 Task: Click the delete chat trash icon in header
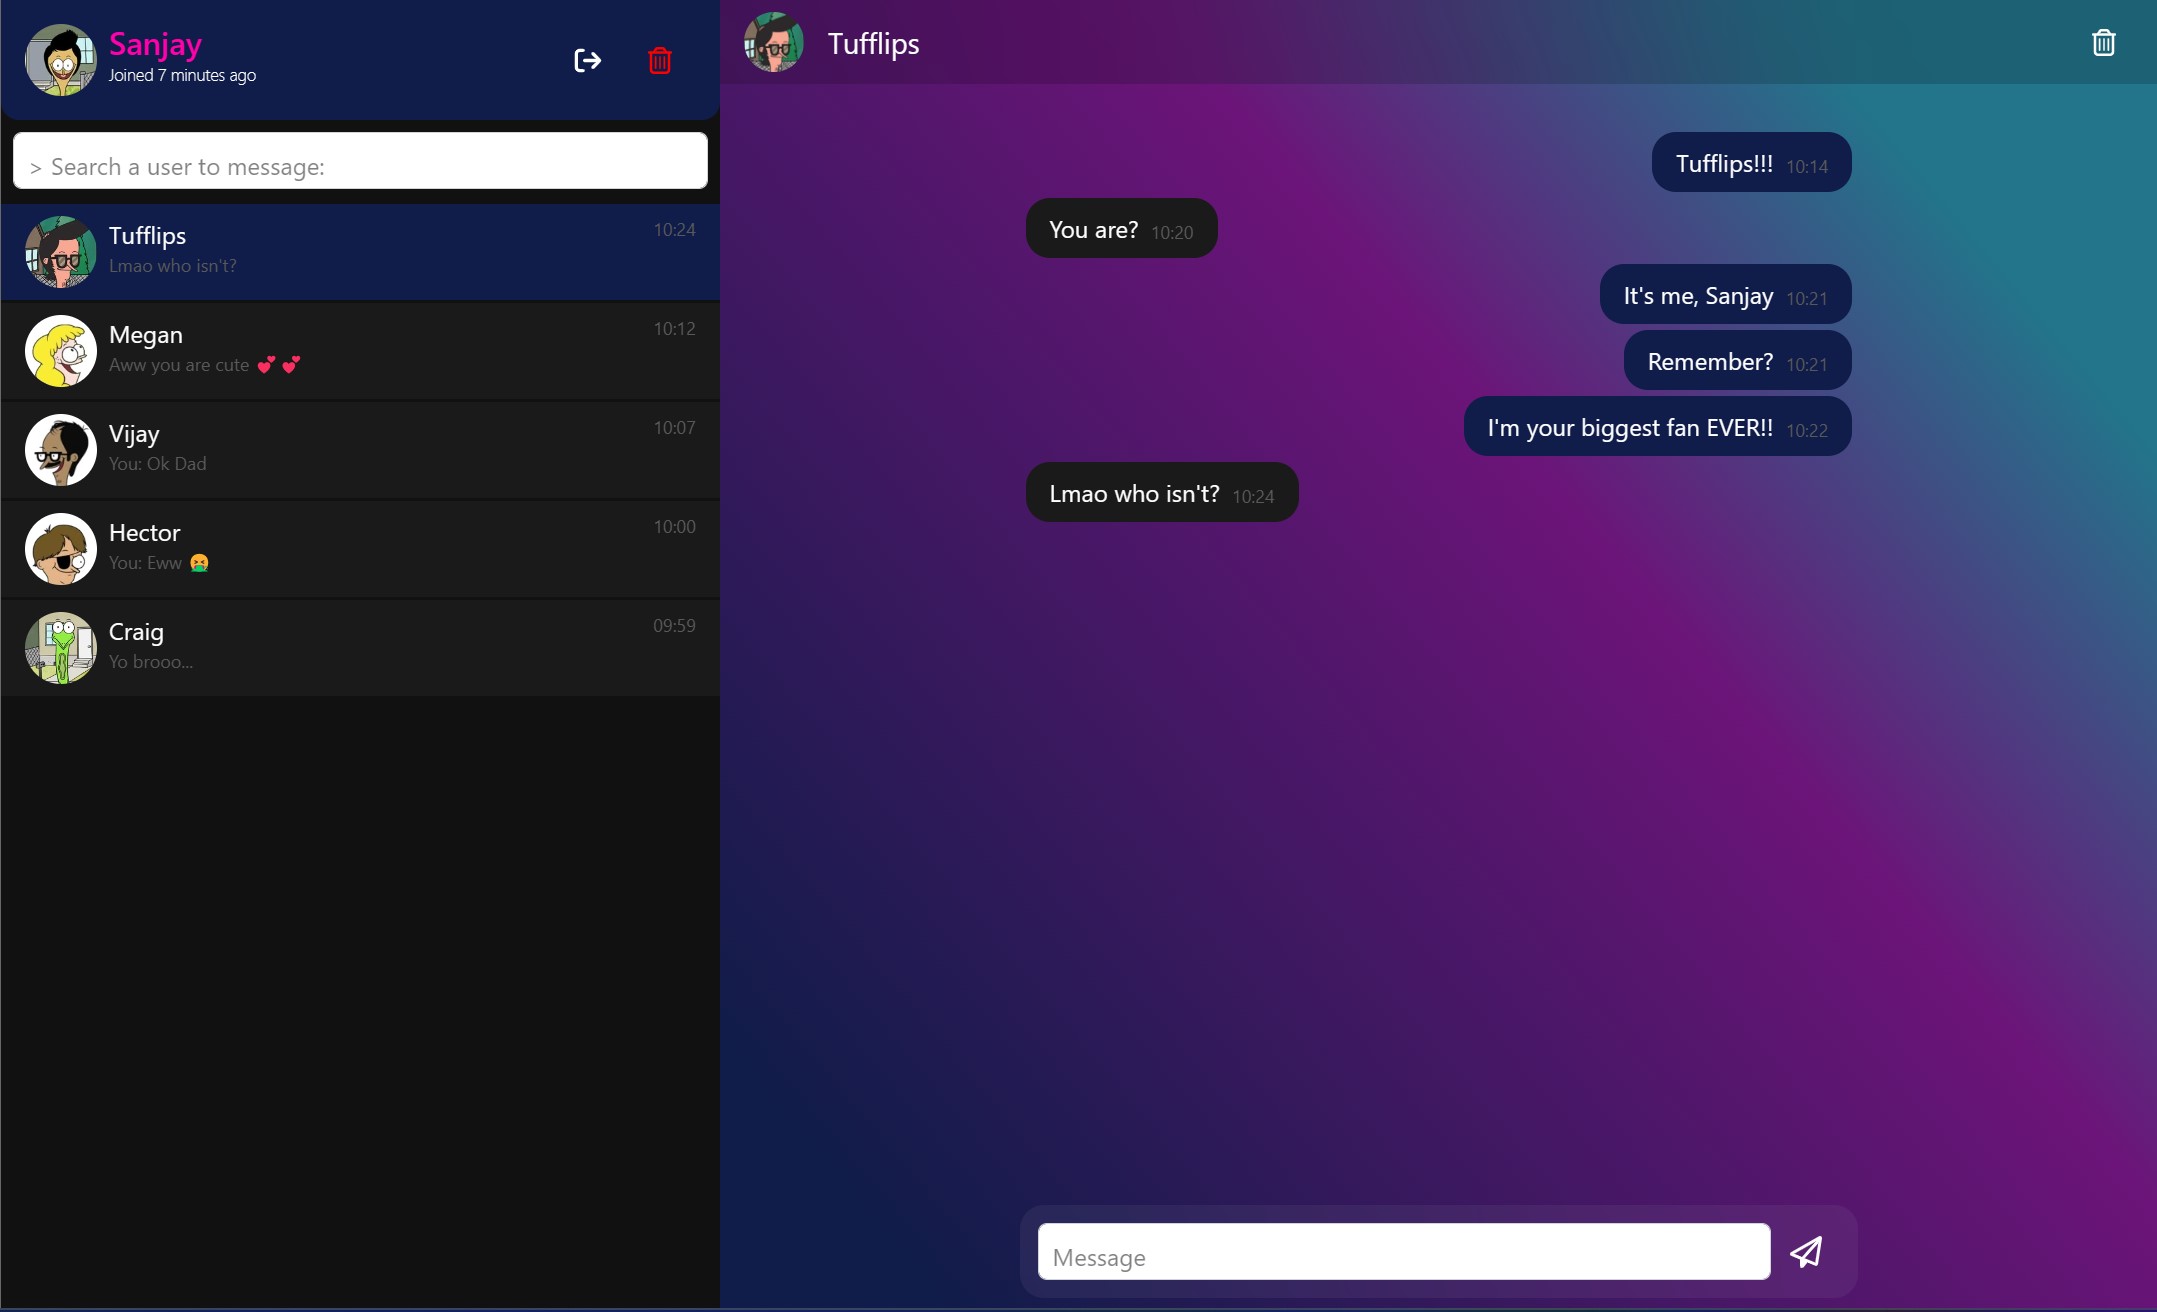[x=2103, y=43]
